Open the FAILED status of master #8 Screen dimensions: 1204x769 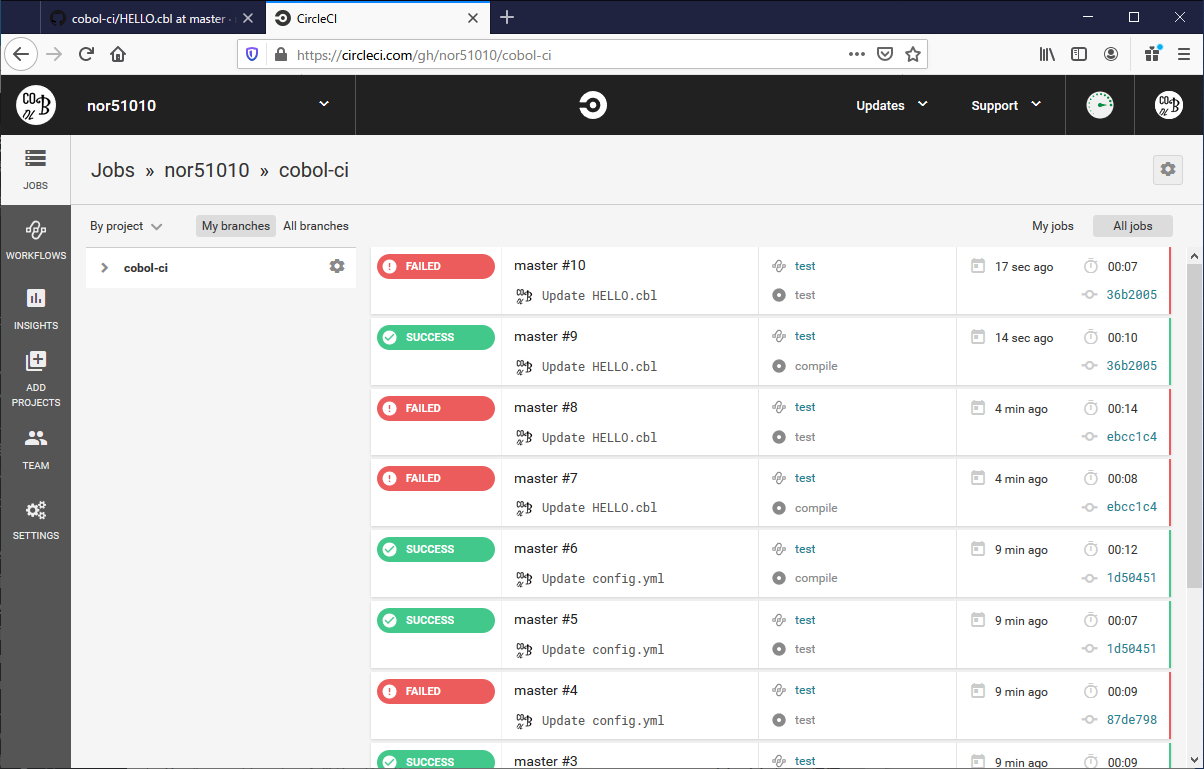pyautogui.click(x=436, y=408)
